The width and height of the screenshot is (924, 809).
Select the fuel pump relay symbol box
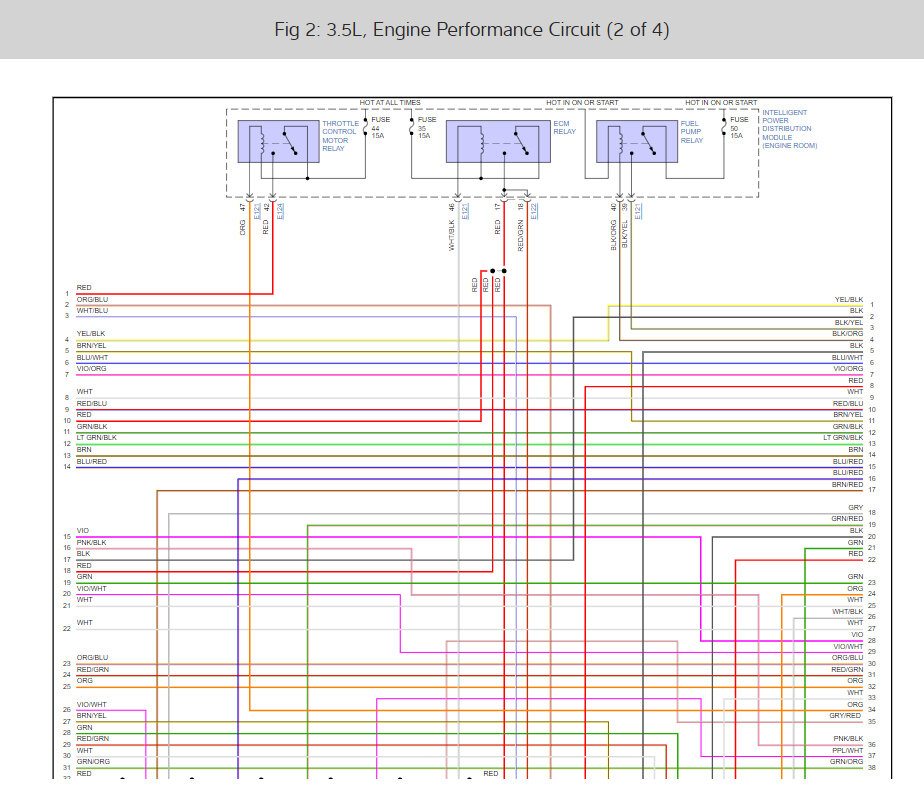click(637, 141)
